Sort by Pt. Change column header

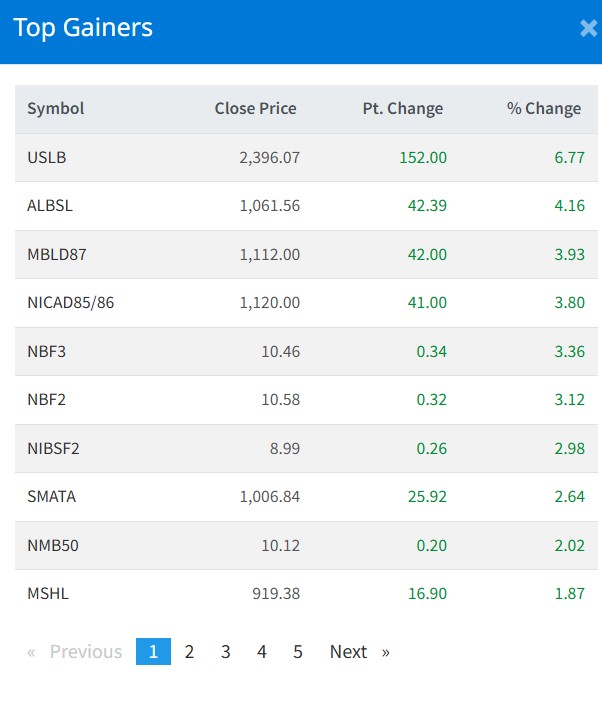[402, 109]
